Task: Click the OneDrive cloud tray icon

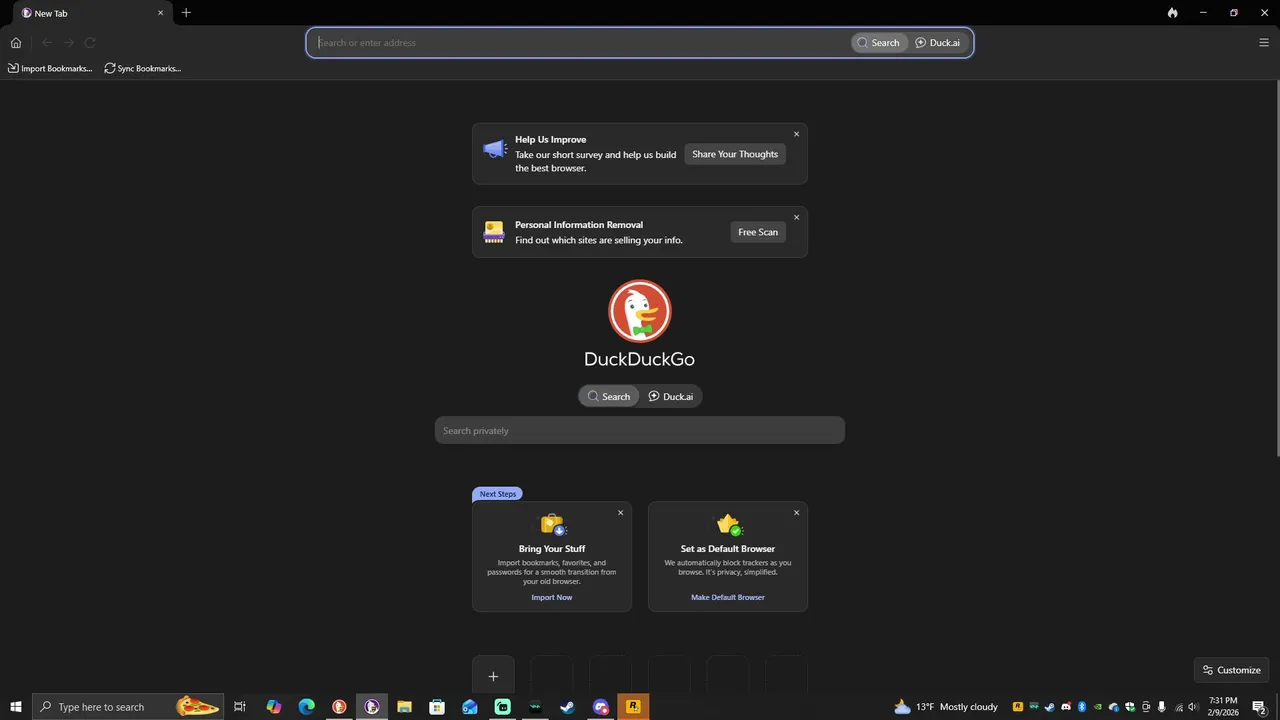Action: (1113, 707)
